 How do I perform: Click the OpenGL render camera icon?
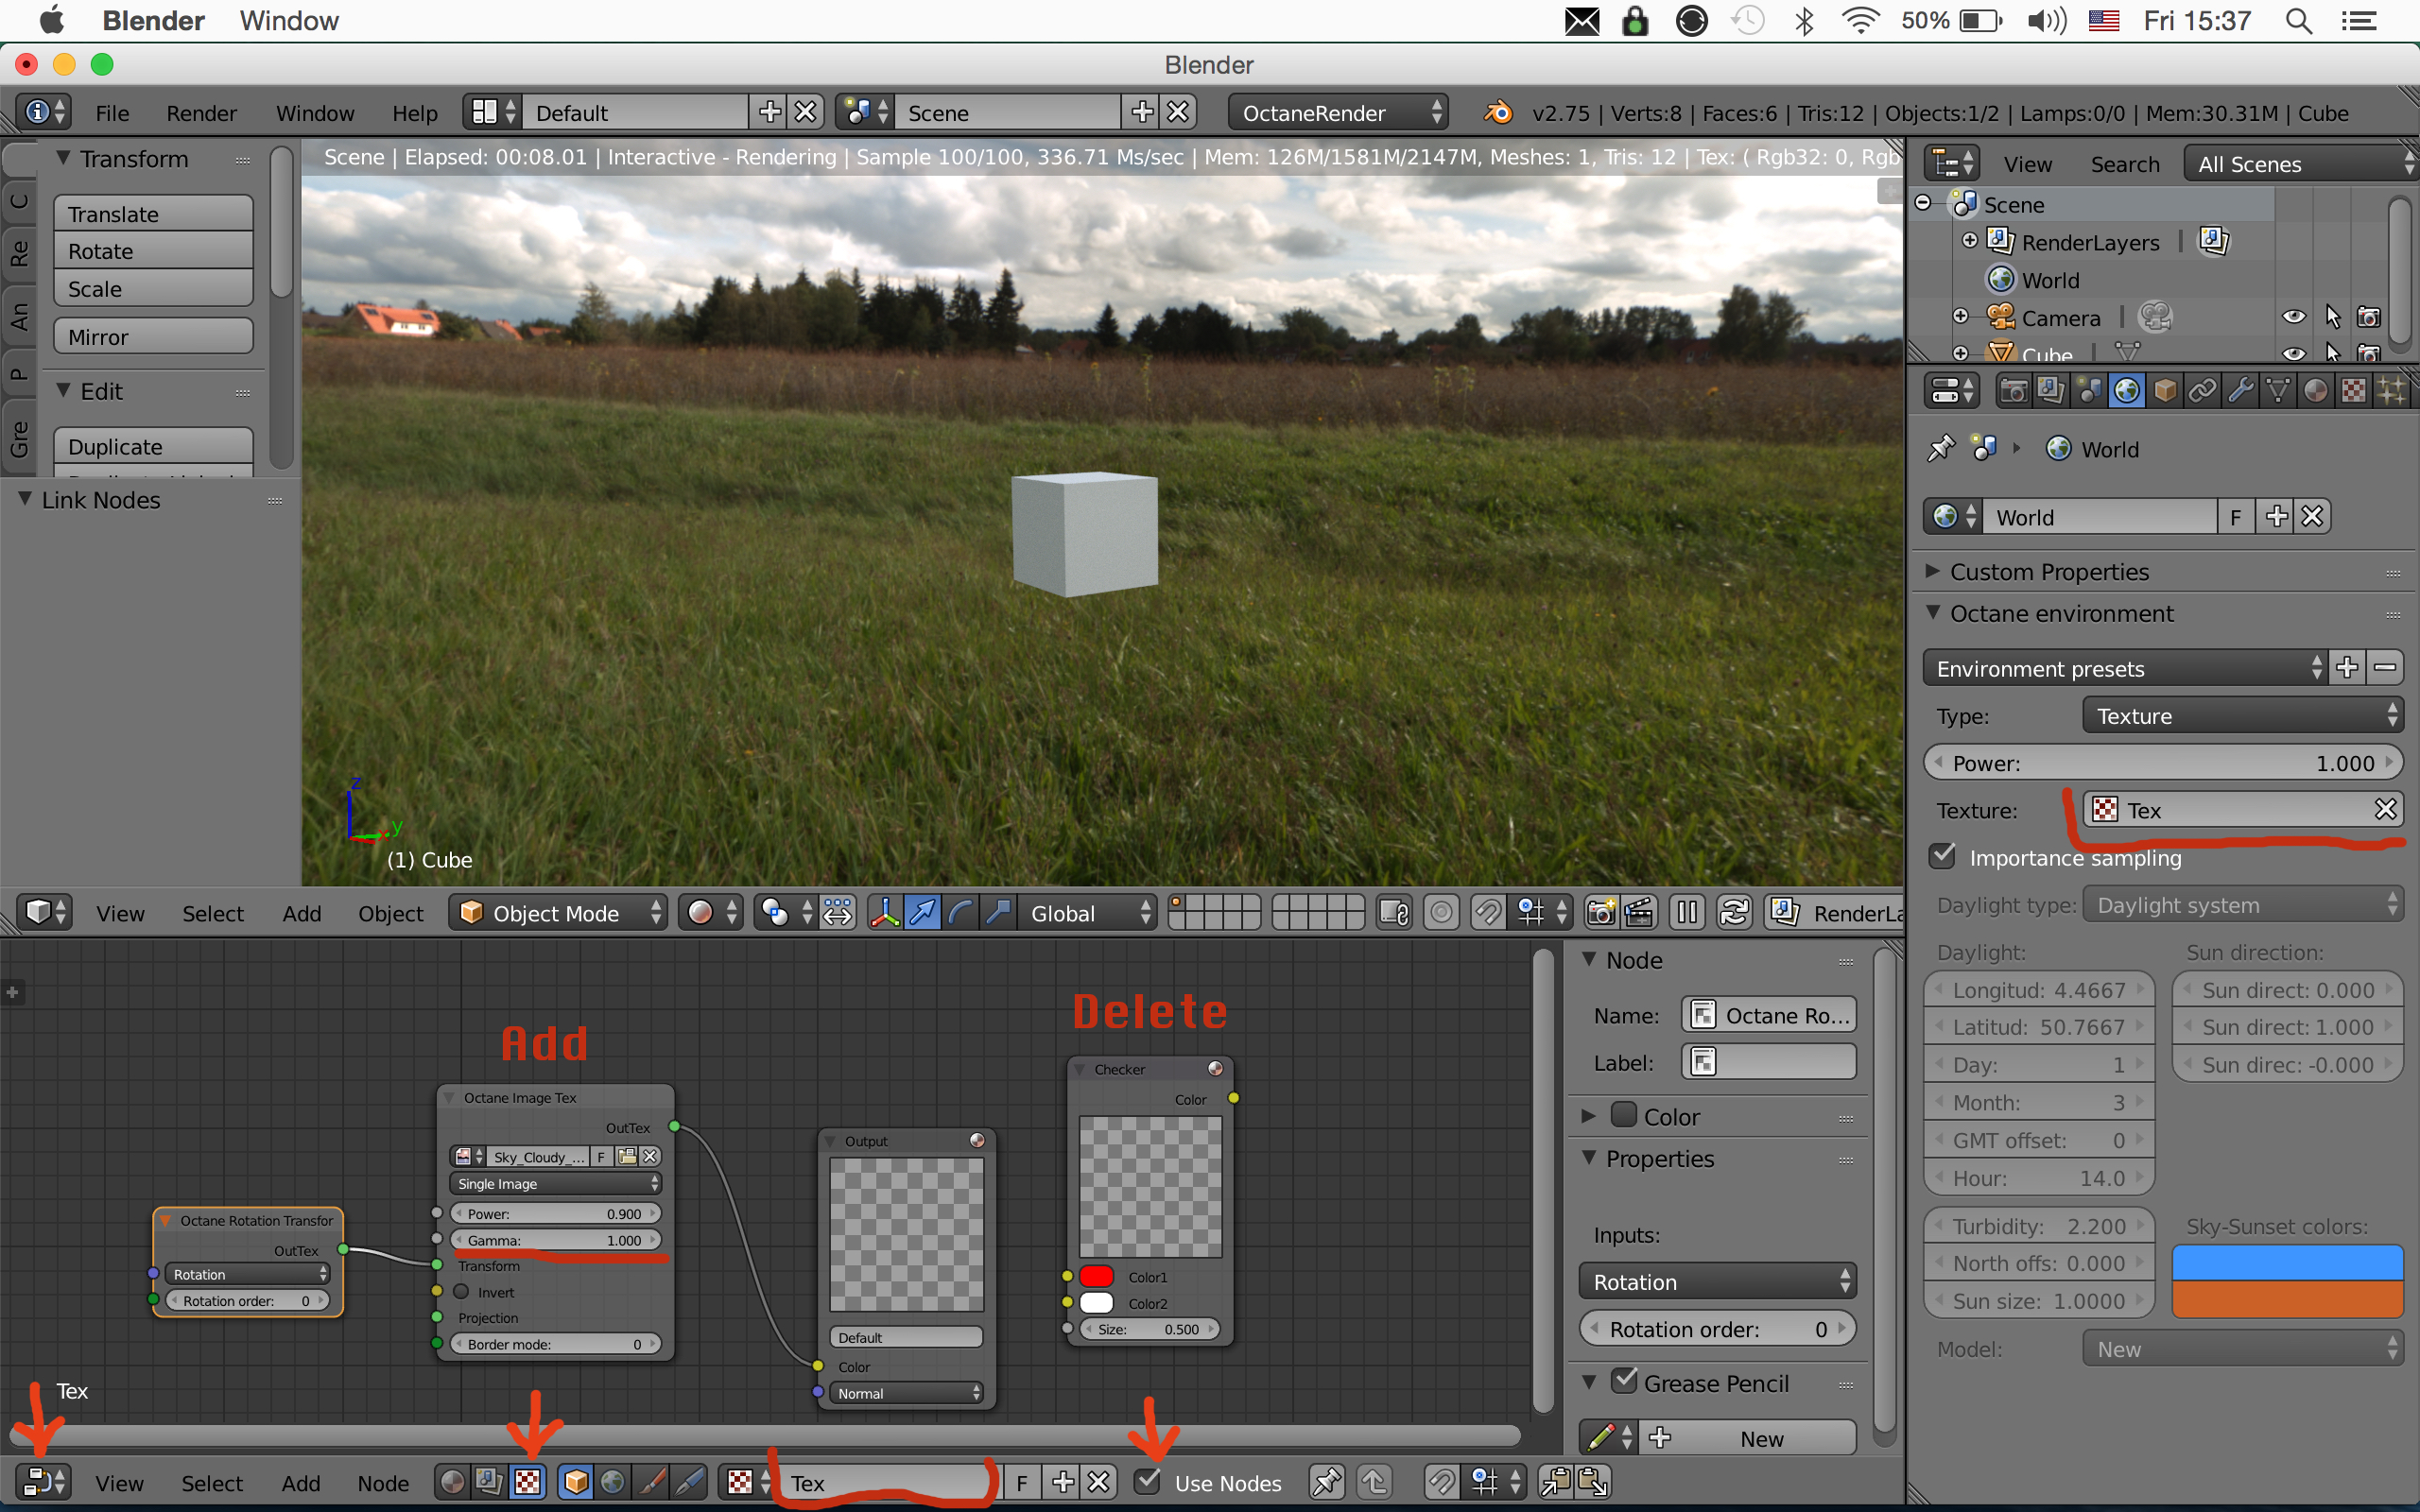(x=1600, y=912)
